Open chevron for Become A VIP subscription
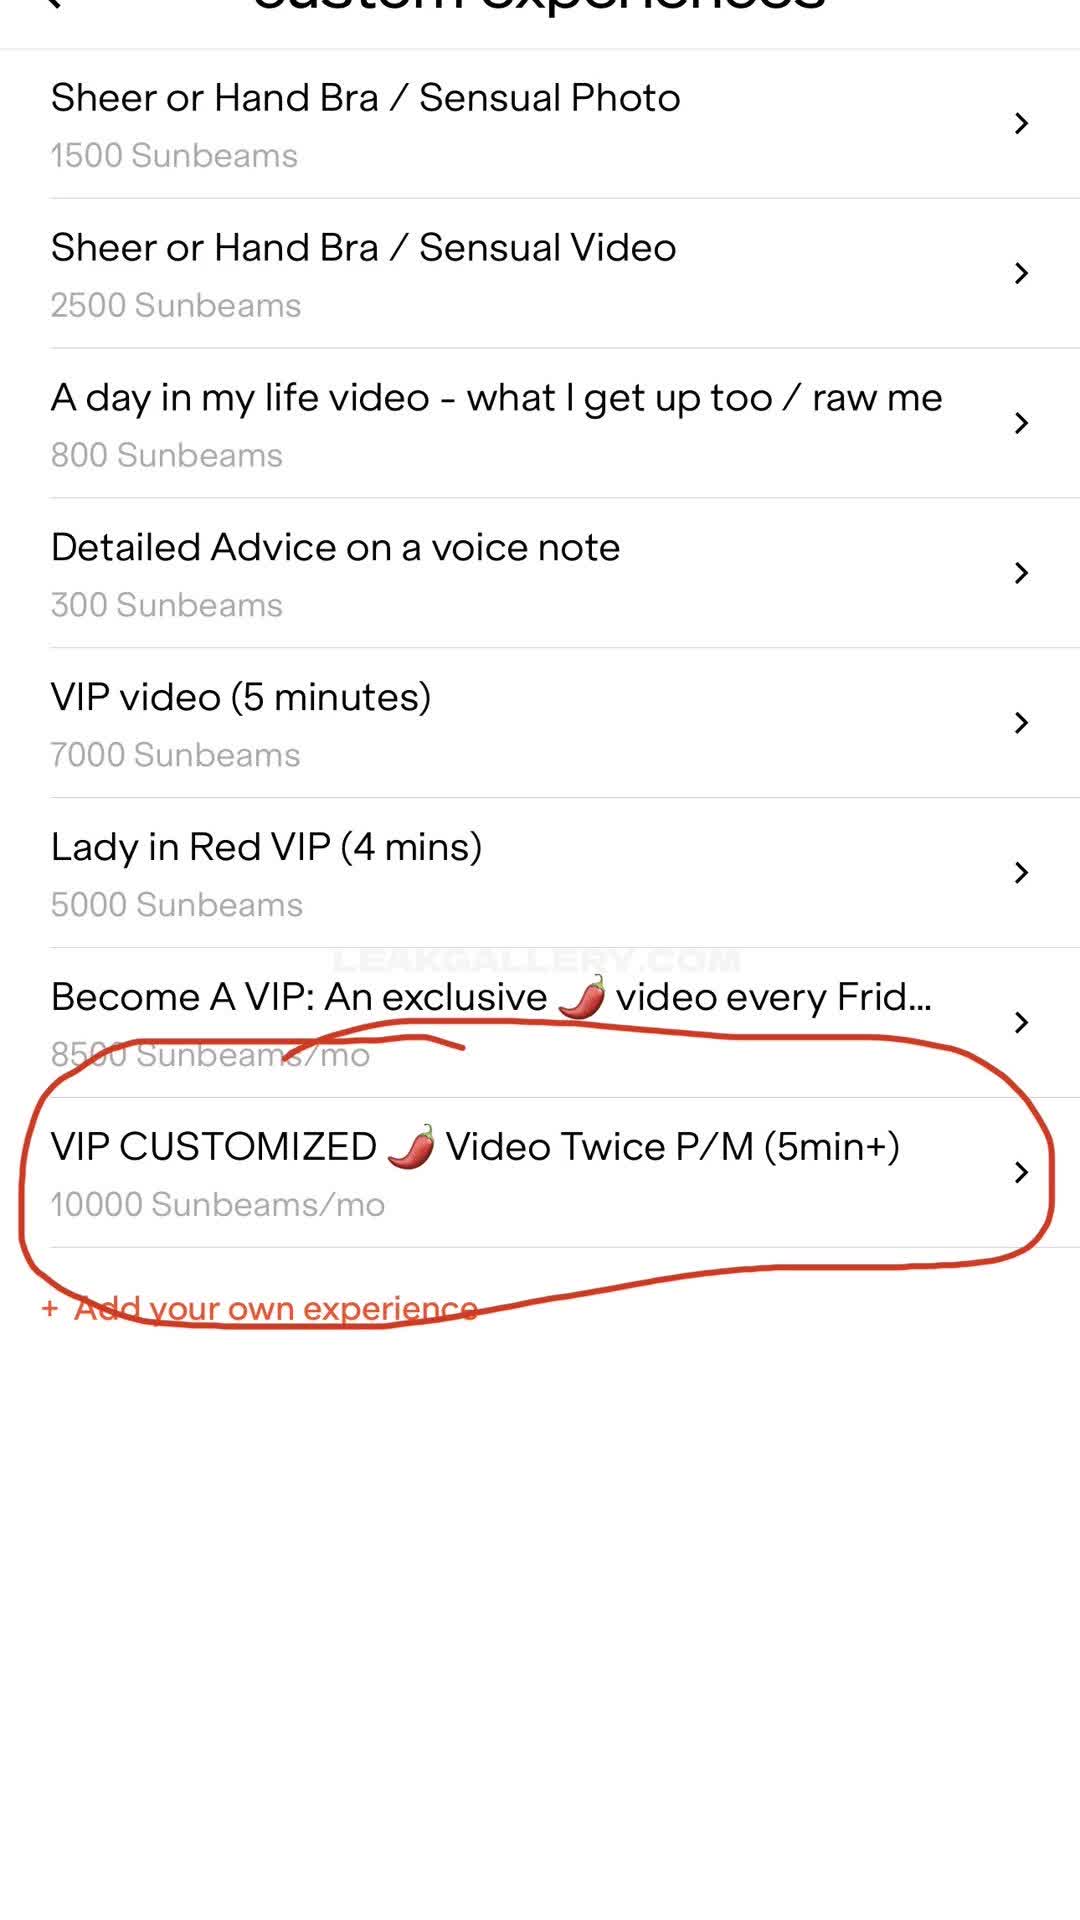Screen dimensions: 1080x1920 click(1021, 1023)
